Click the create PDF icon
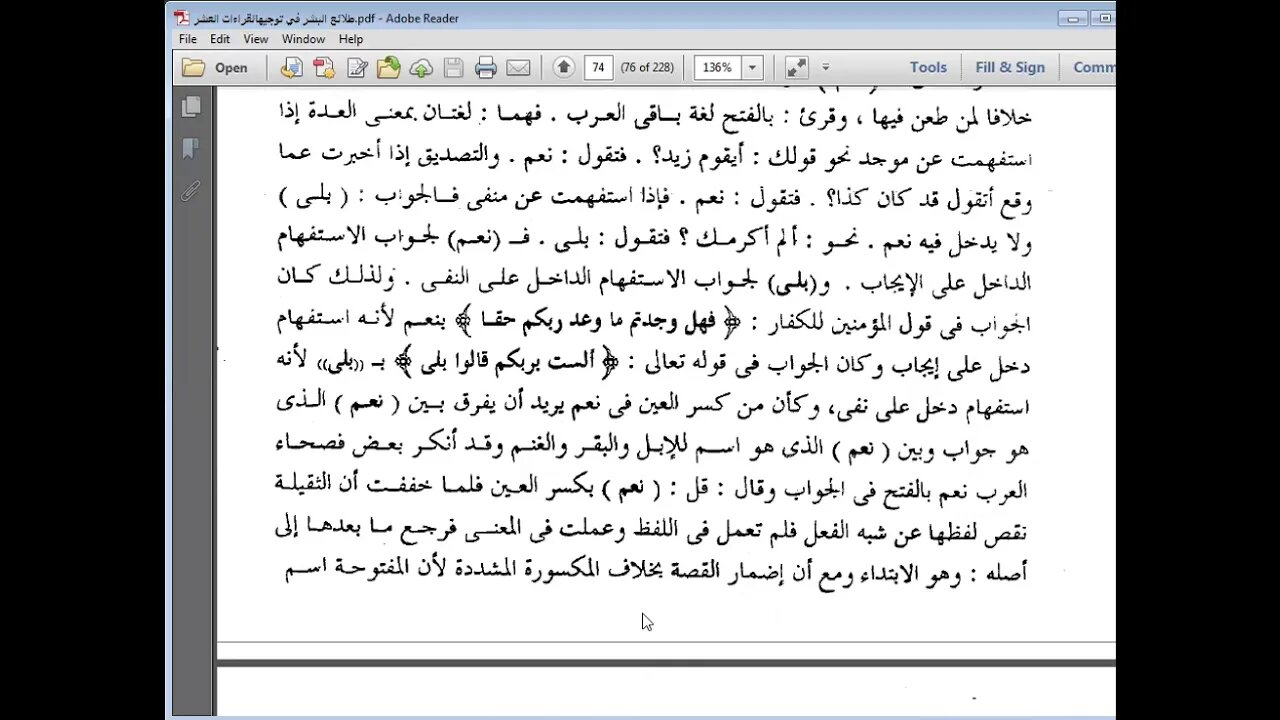Image resolution: width=1280 pixels, height=720 pixels. tap(324, 68)
